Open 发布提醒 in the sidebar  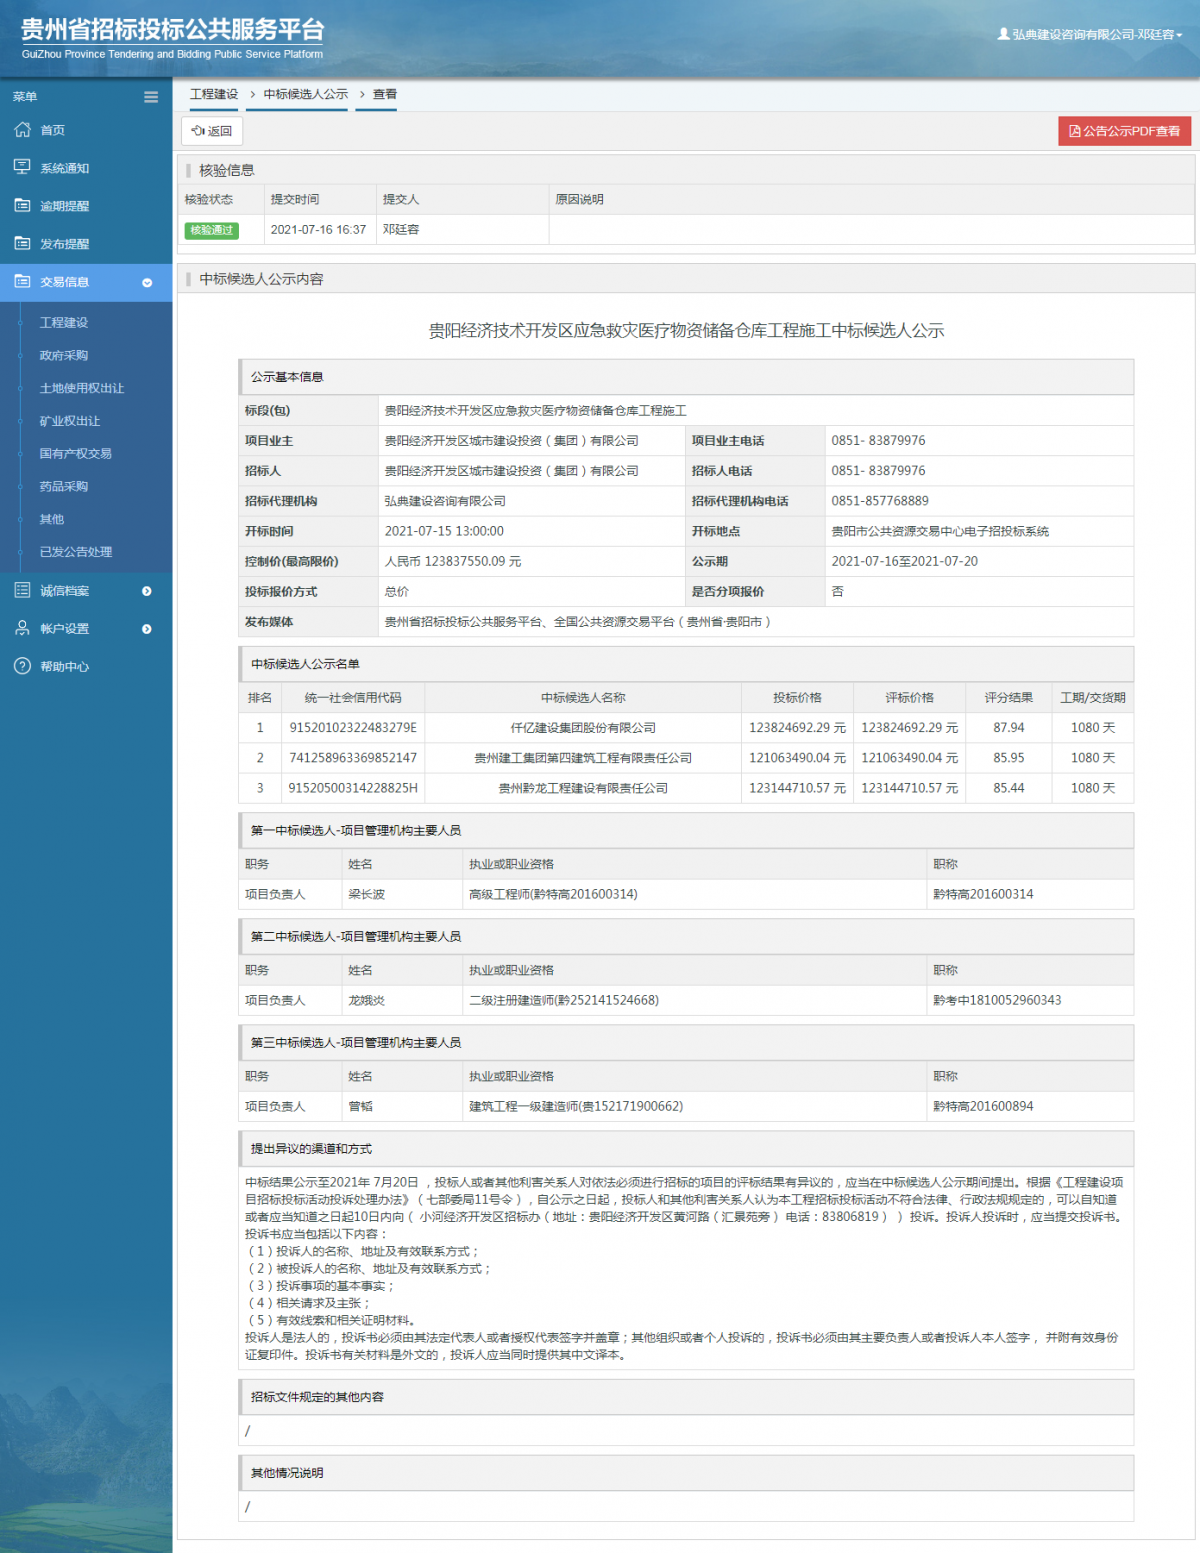[64, 244]
